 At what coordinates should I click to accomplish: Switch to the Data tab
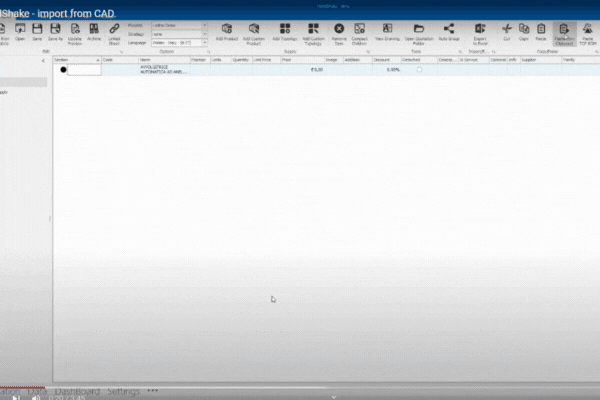pos(37,392)
